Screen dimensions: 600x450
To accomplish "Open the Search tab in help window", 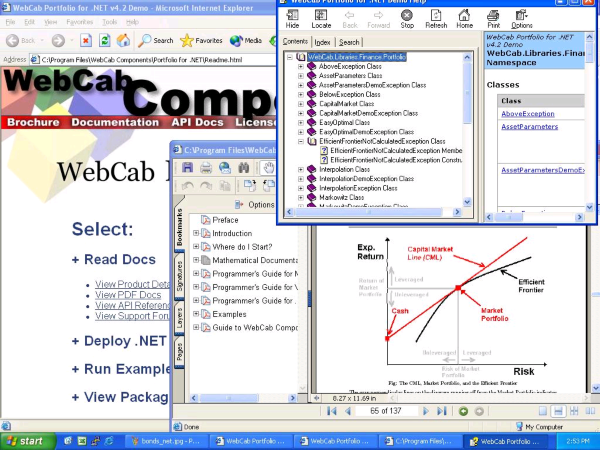I will pos(349,43).
